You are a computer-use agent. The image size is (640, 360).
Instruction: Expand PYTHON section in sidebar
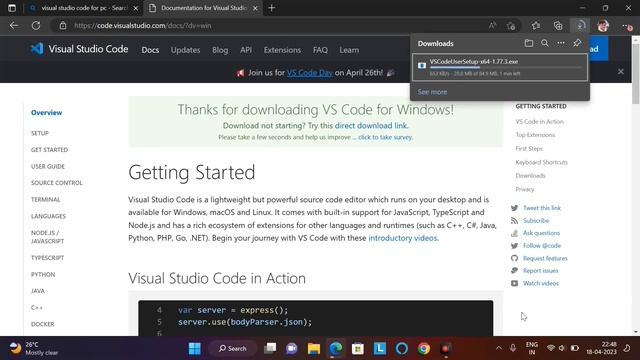tap(43, 274)
